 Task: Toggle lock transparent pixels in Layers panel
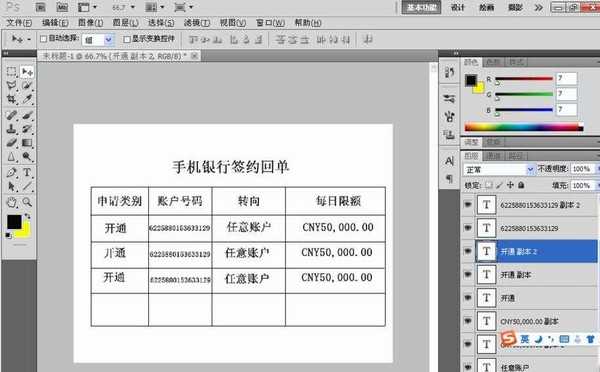coord(489,185)
